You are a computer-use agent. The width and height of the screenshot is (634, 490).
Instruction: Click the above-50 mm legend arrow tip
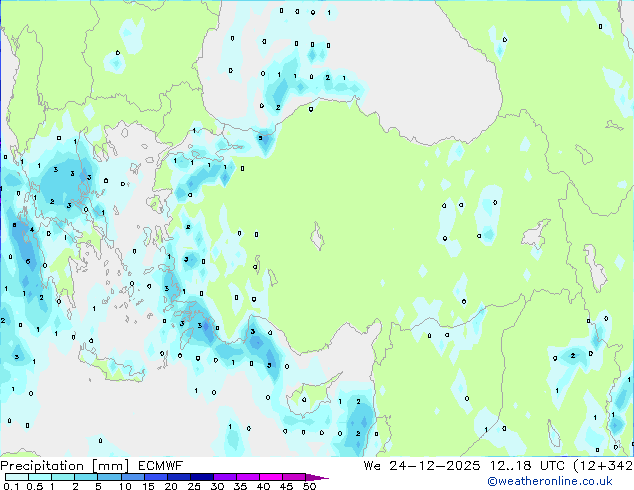pyautogui.click(x=317, y=477)
